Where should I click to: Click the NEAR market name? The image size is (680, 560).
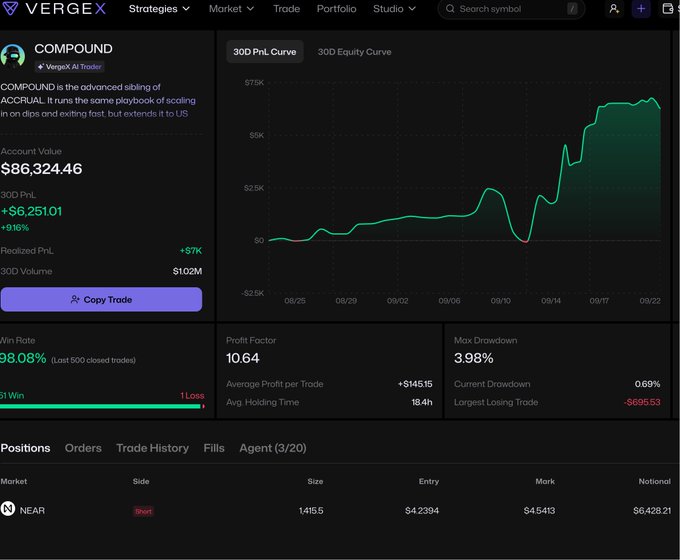pos(32,511)
